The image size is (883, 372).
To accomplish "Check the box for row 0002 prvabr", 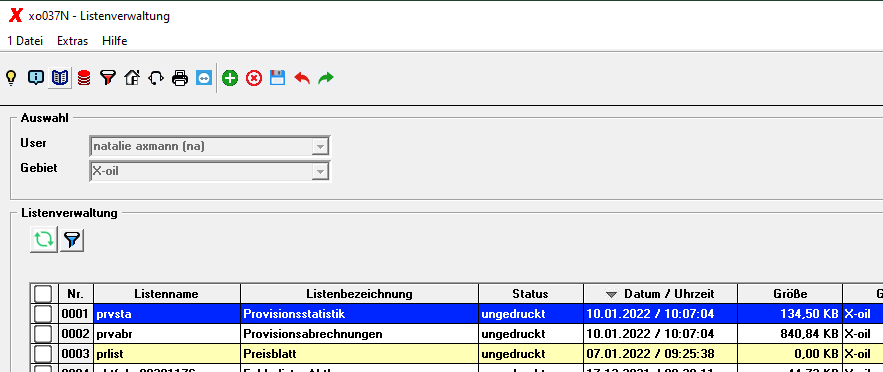I will pyautogui.click(x=43, y=334).
